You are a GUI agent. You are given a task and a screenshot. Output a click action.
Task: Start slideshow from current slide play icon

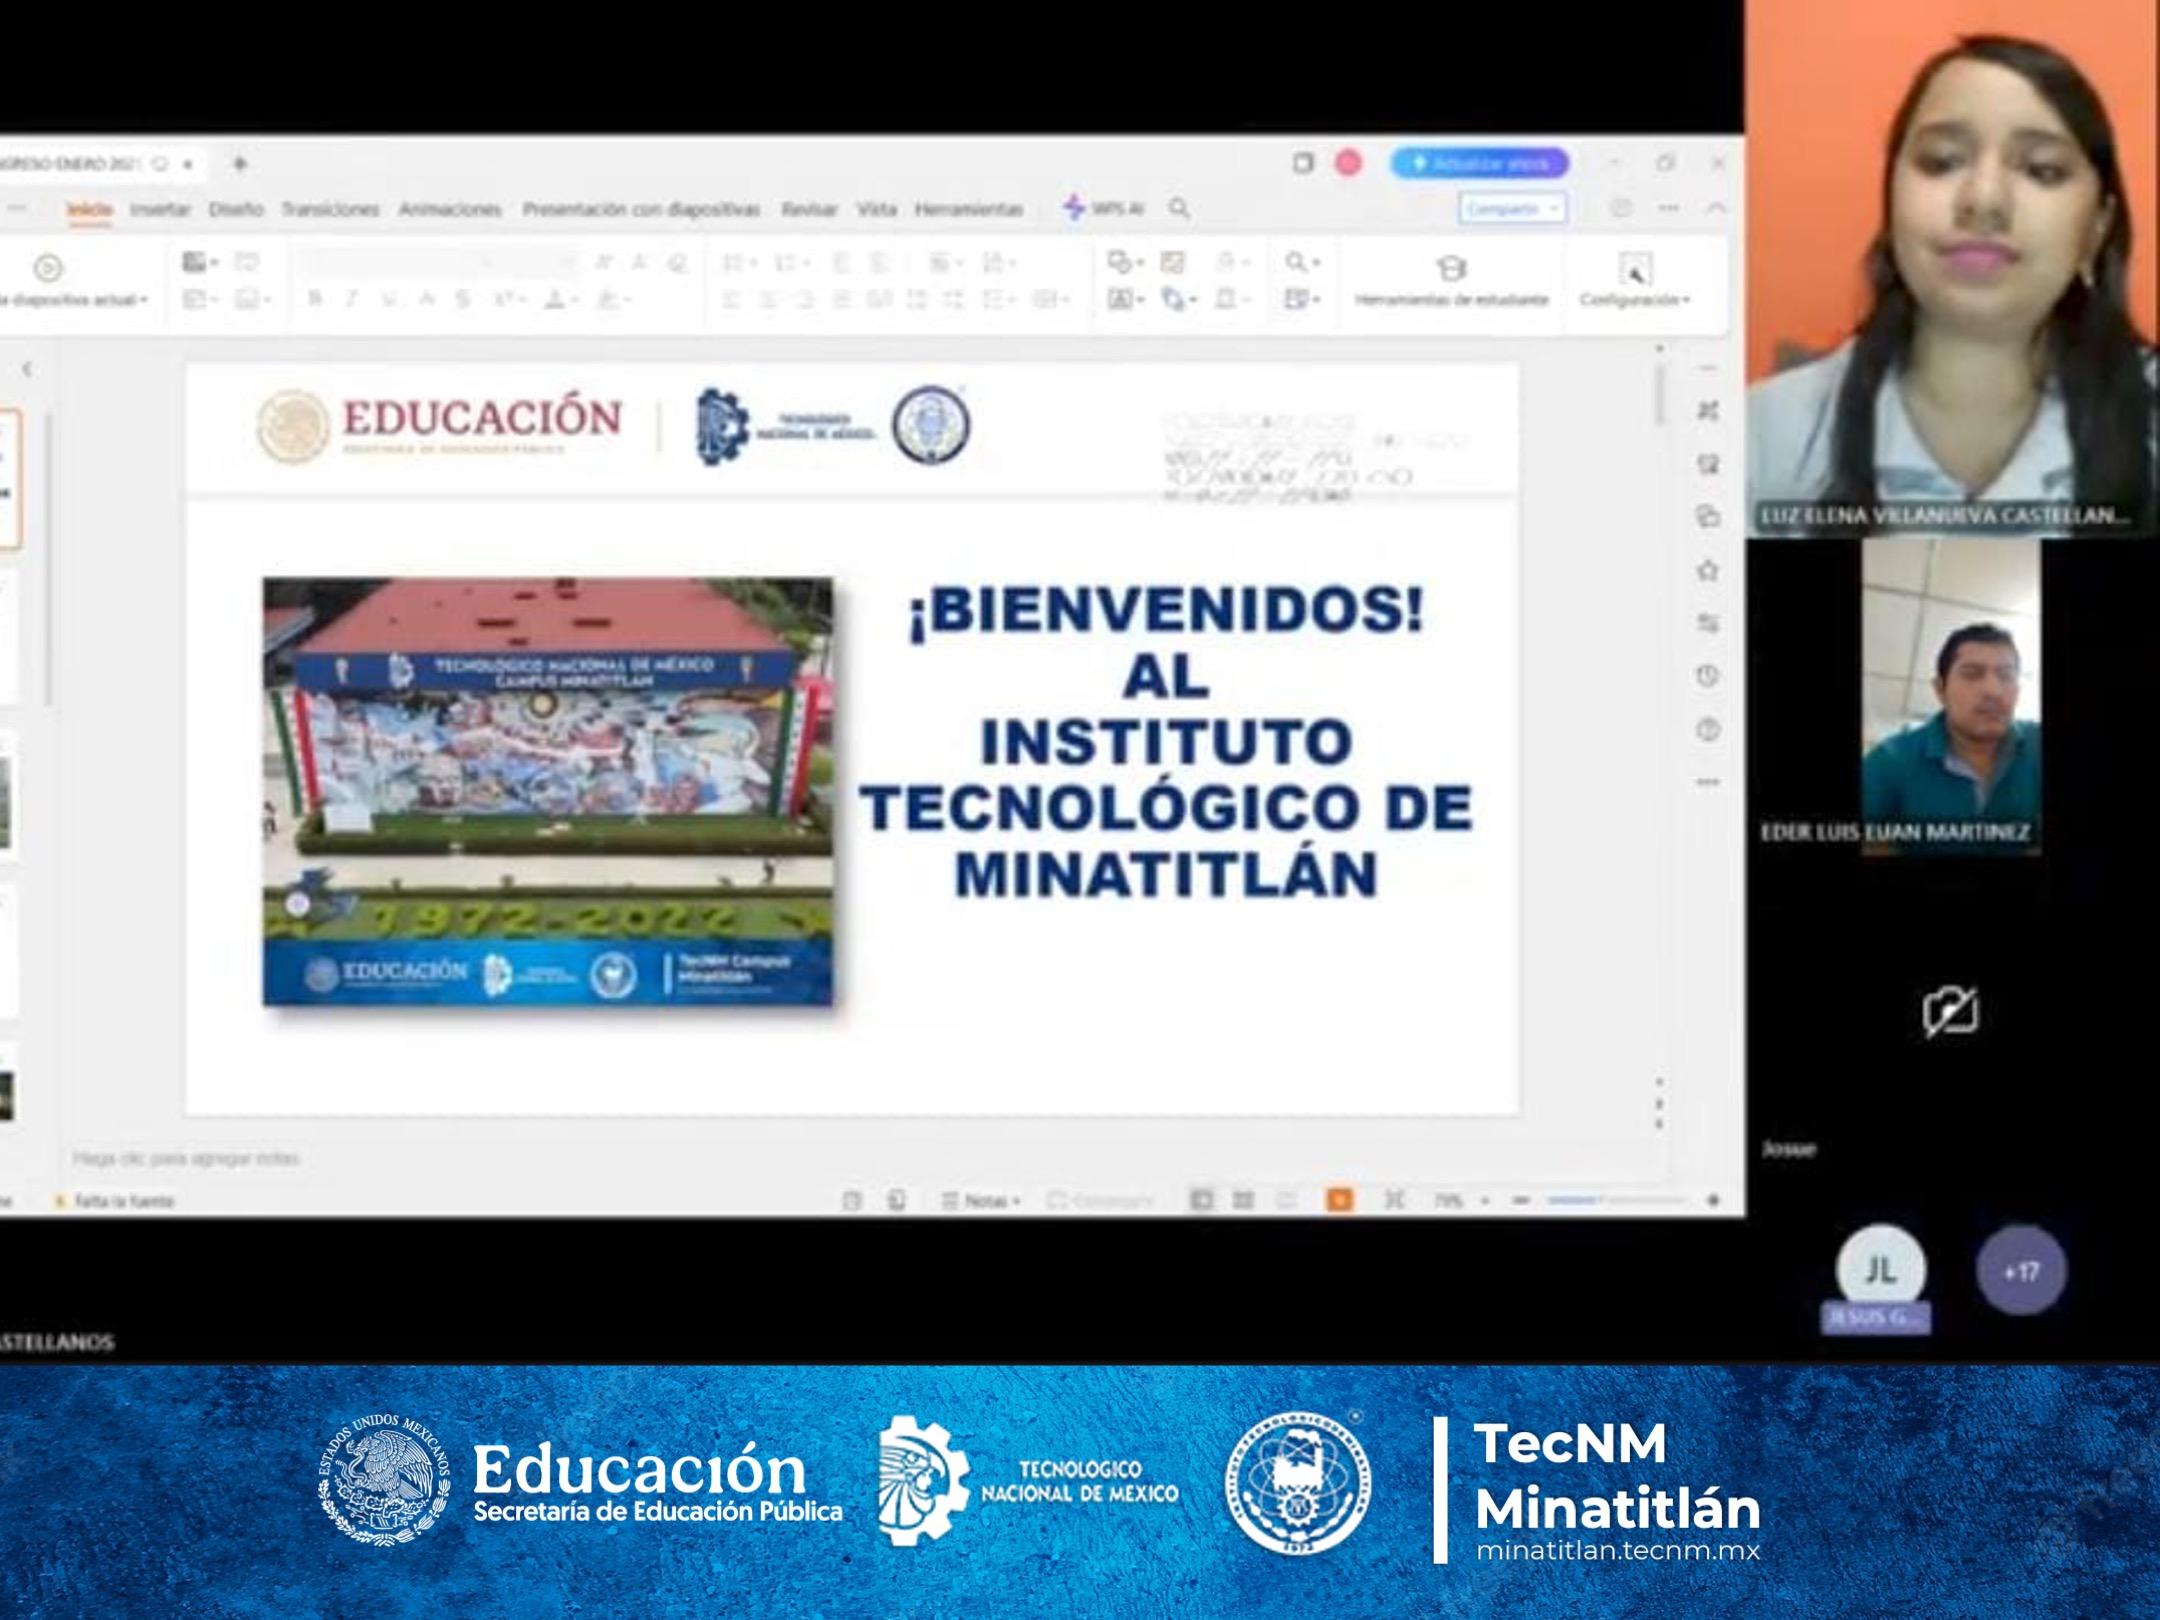pos(48,267)
